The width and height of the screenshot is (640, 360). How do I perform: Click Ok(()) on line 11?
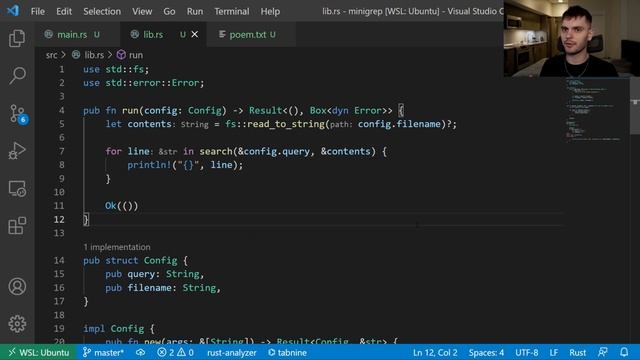[122, 206]
